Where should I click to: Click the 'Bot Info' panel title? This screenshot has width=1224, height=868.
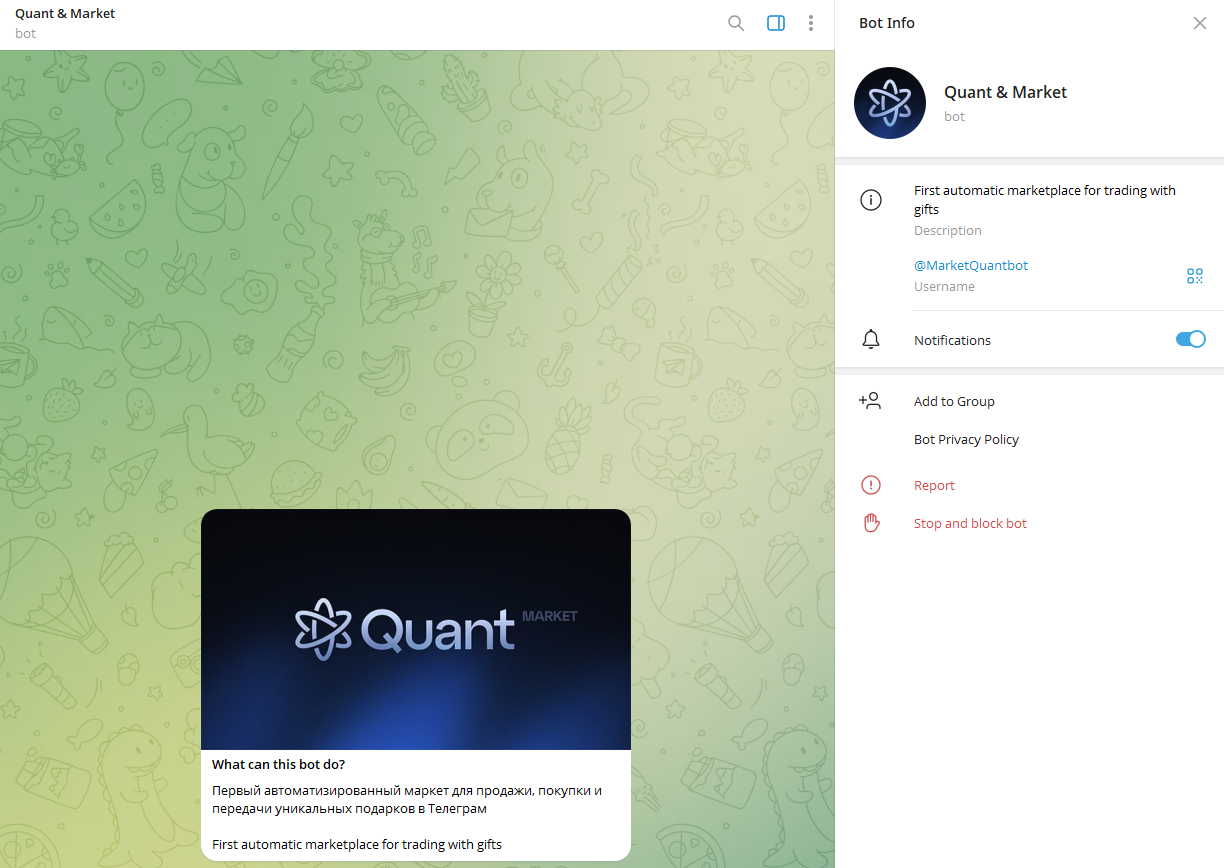887,23
